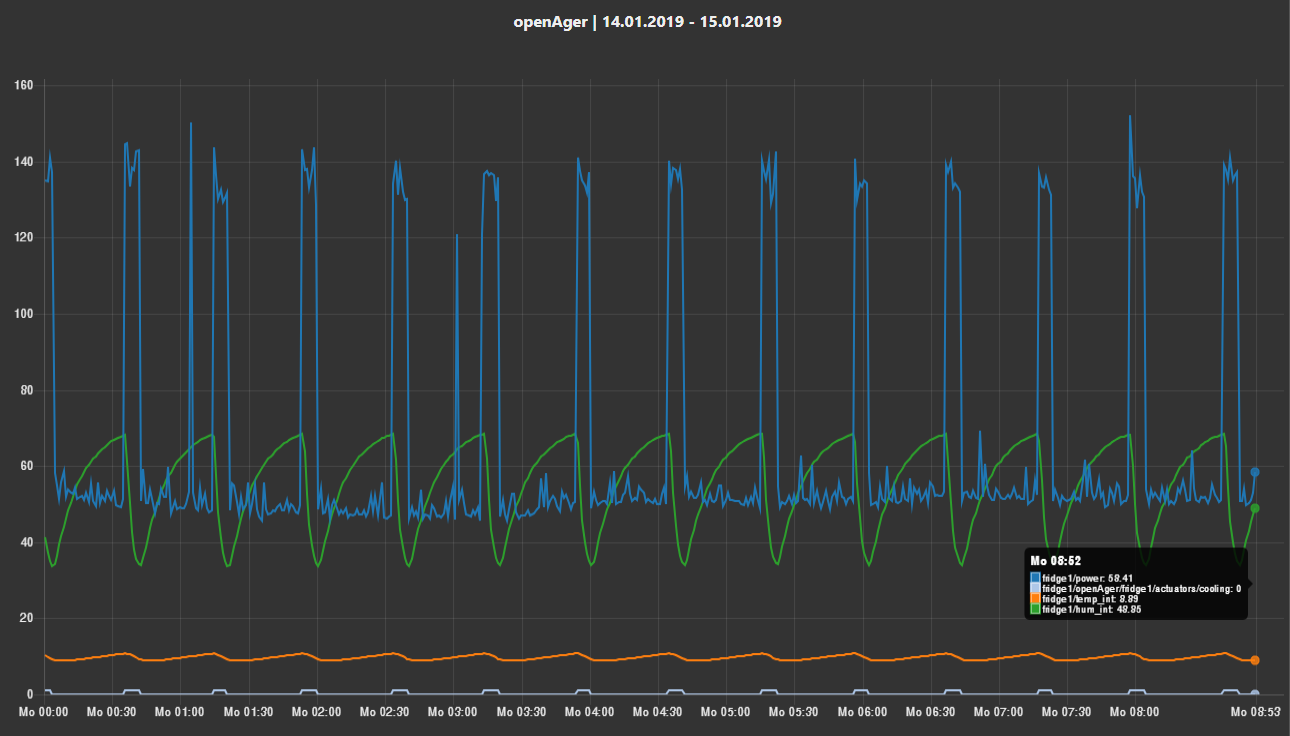Click x-axis label 'Mo 04:30'

point(657,712)
